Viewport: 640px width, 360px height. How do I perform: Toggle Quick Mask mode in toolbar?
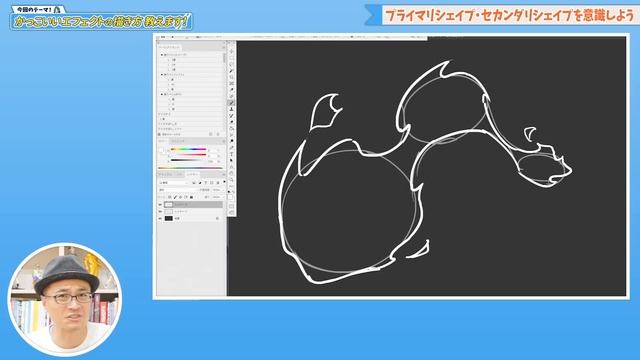click(x=231, y=206)
